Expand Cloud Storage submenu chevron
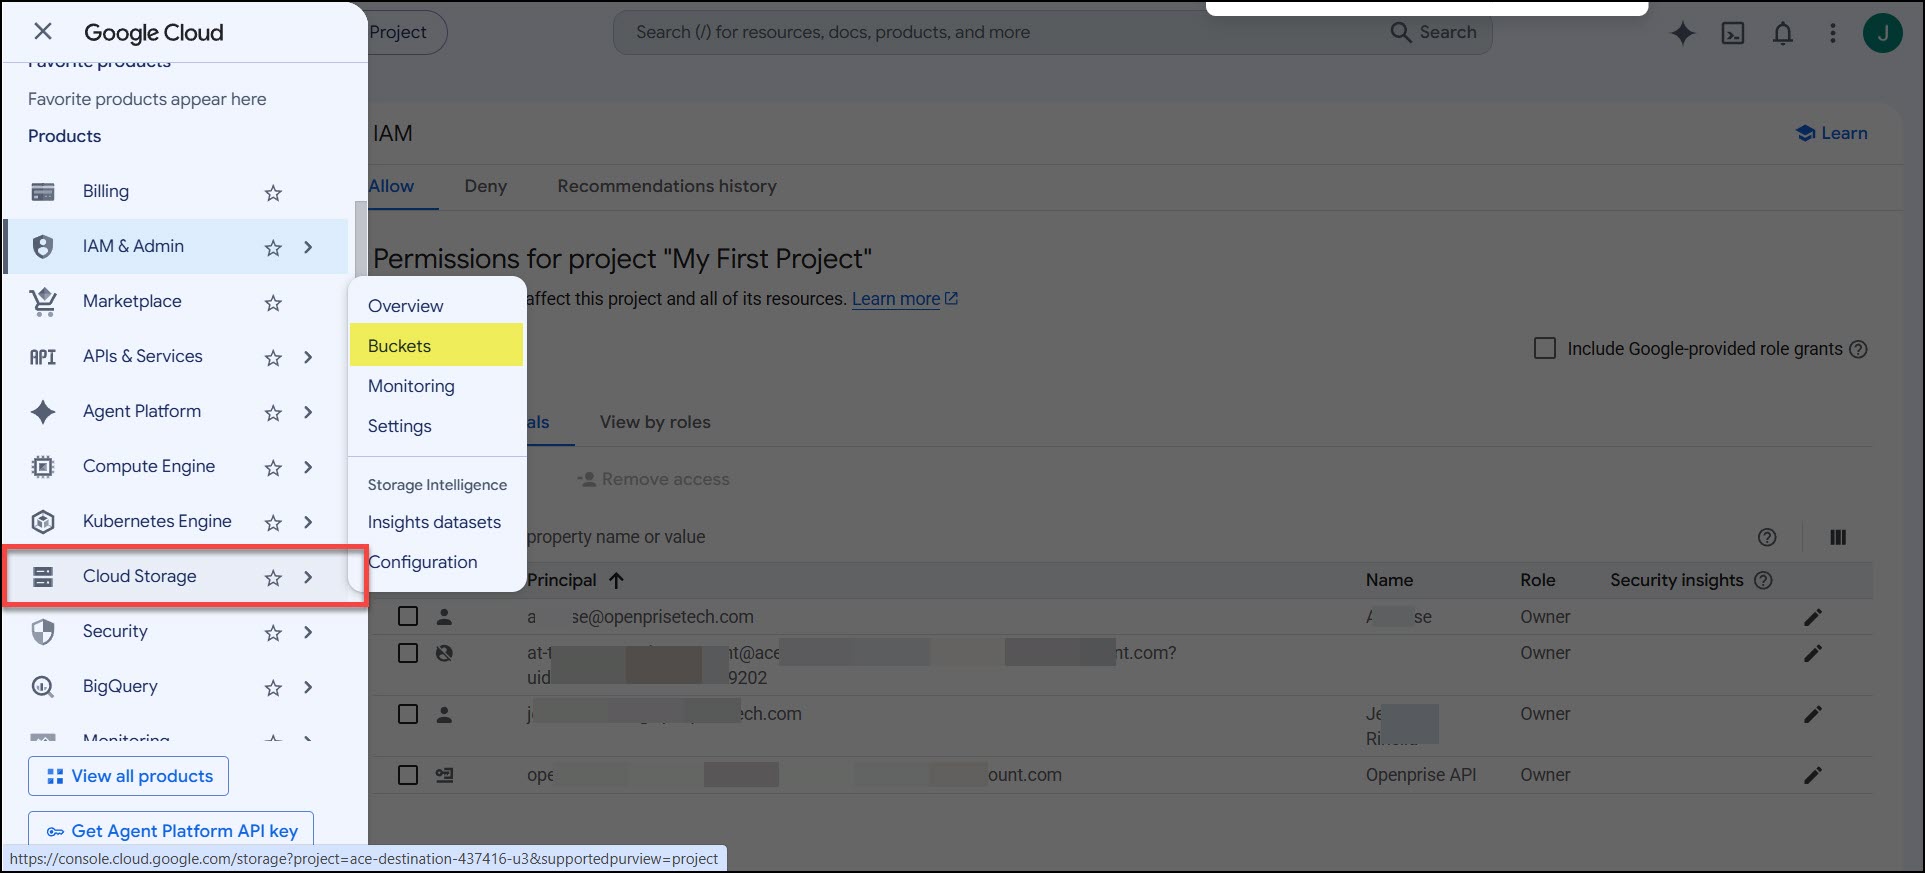This screenshot has height=873, width=1925. 308,577
